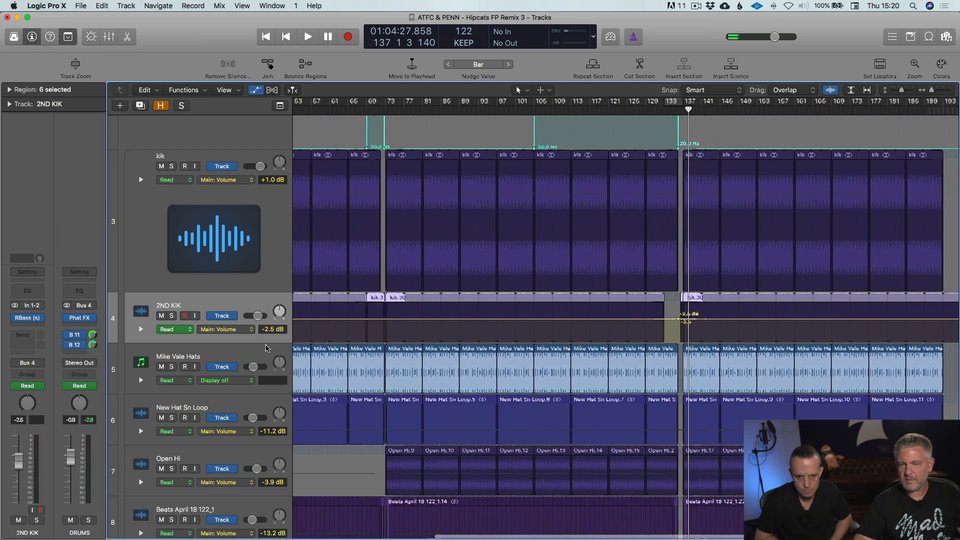Expand the Track 2ND KIK inspector
The width and height of the screenshot is (960, 540).
[9, 104]
